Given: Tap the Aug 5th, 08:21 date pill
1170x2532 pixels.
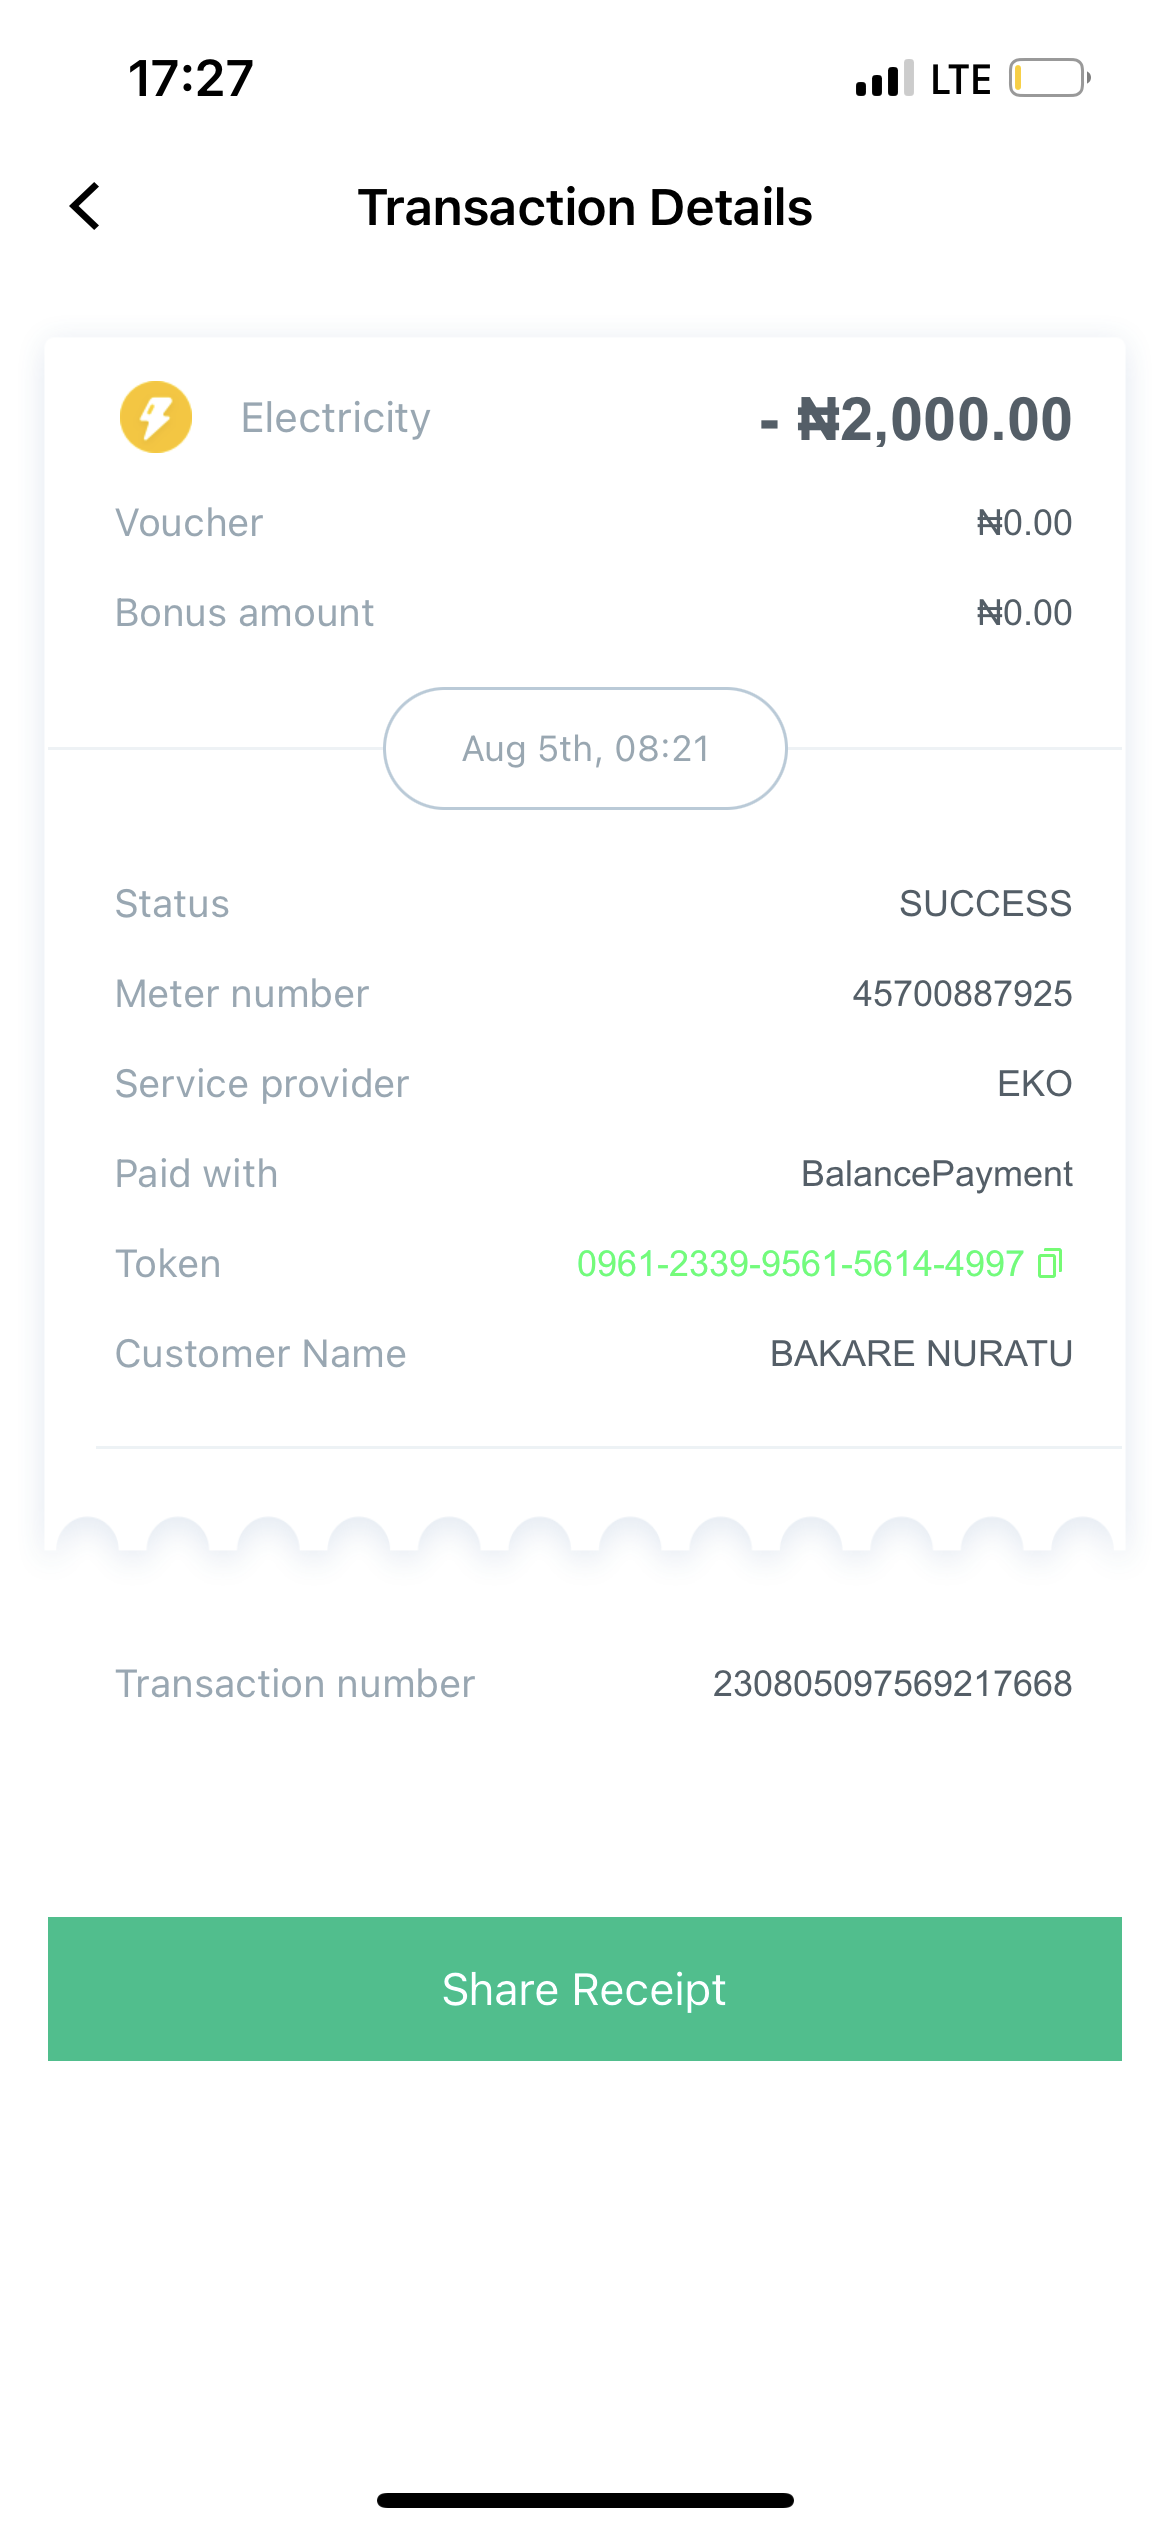Looking at the screenshot, I should [x=585, y=748].
